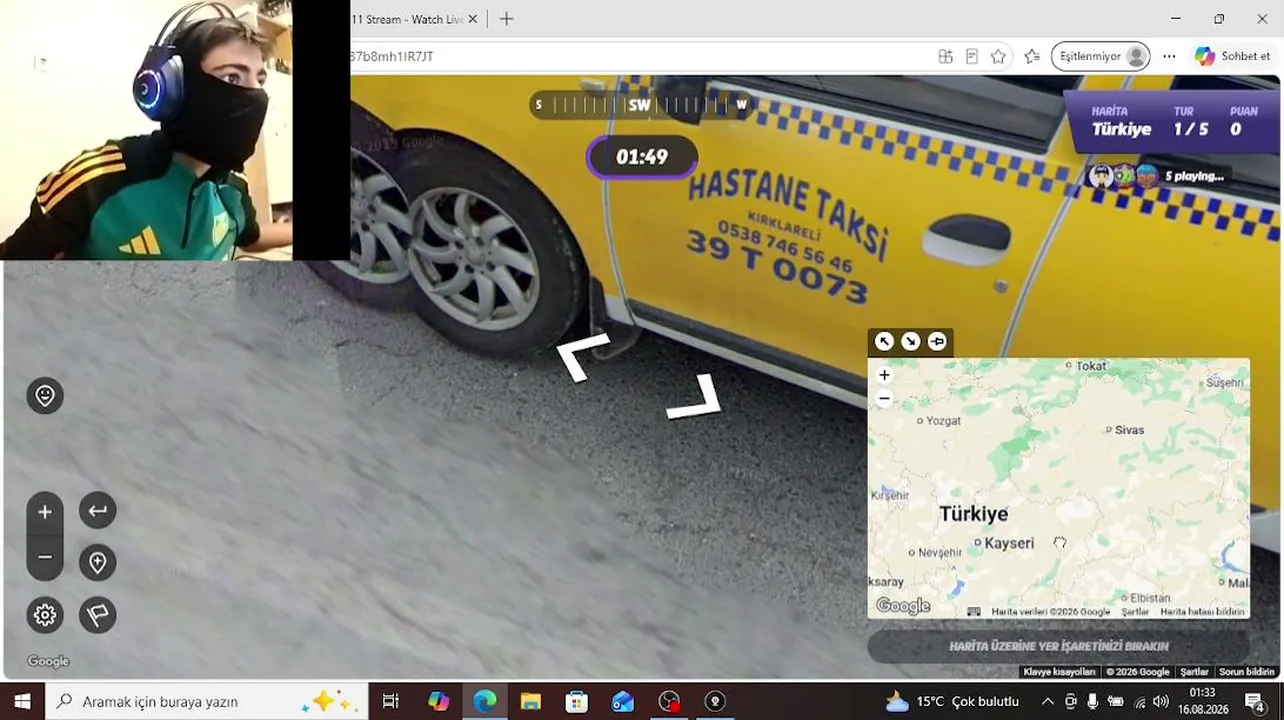The height and width of the screenshot is (720, 1284).
Task: Open game settings gear
Action: tap(45, 615)
